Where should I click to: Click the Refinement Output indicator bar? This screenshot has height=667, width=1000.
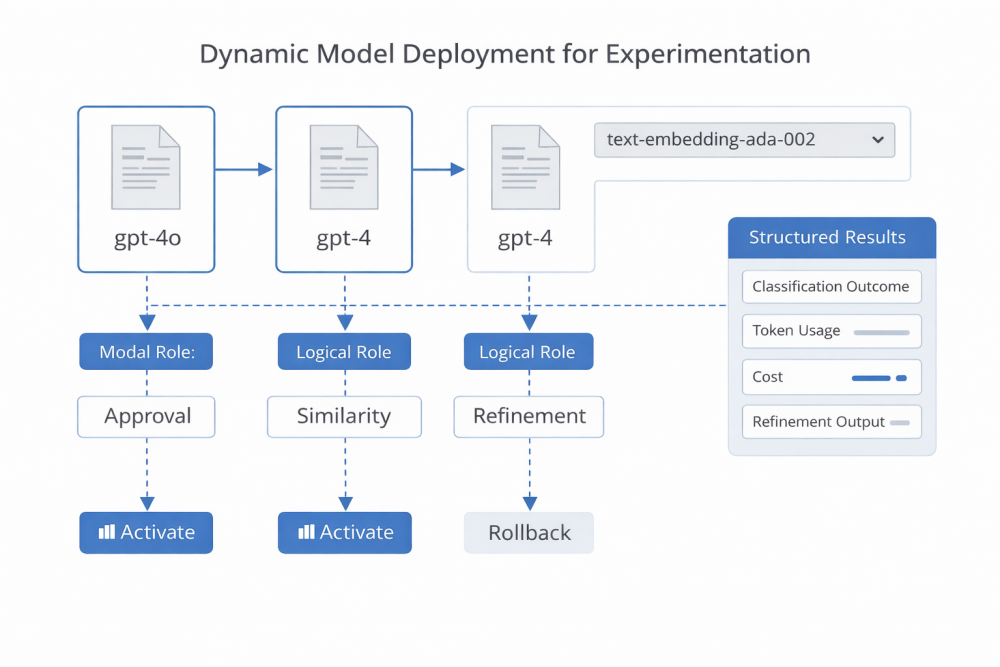coord(900,423)
